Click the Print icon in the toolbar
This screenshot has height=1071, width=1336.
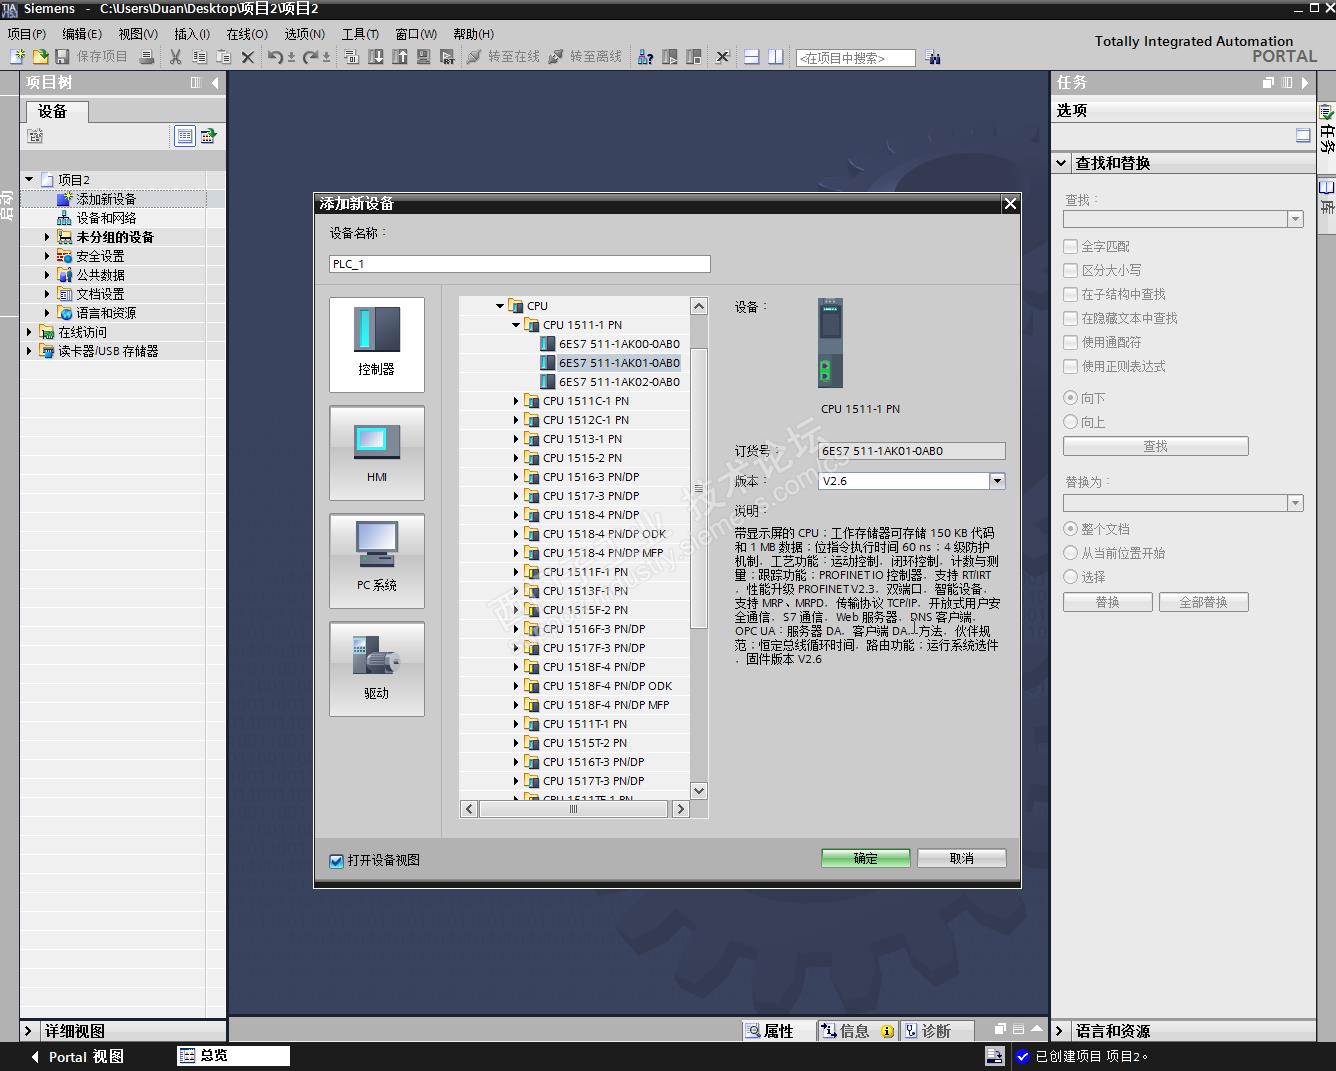(147, 57)
